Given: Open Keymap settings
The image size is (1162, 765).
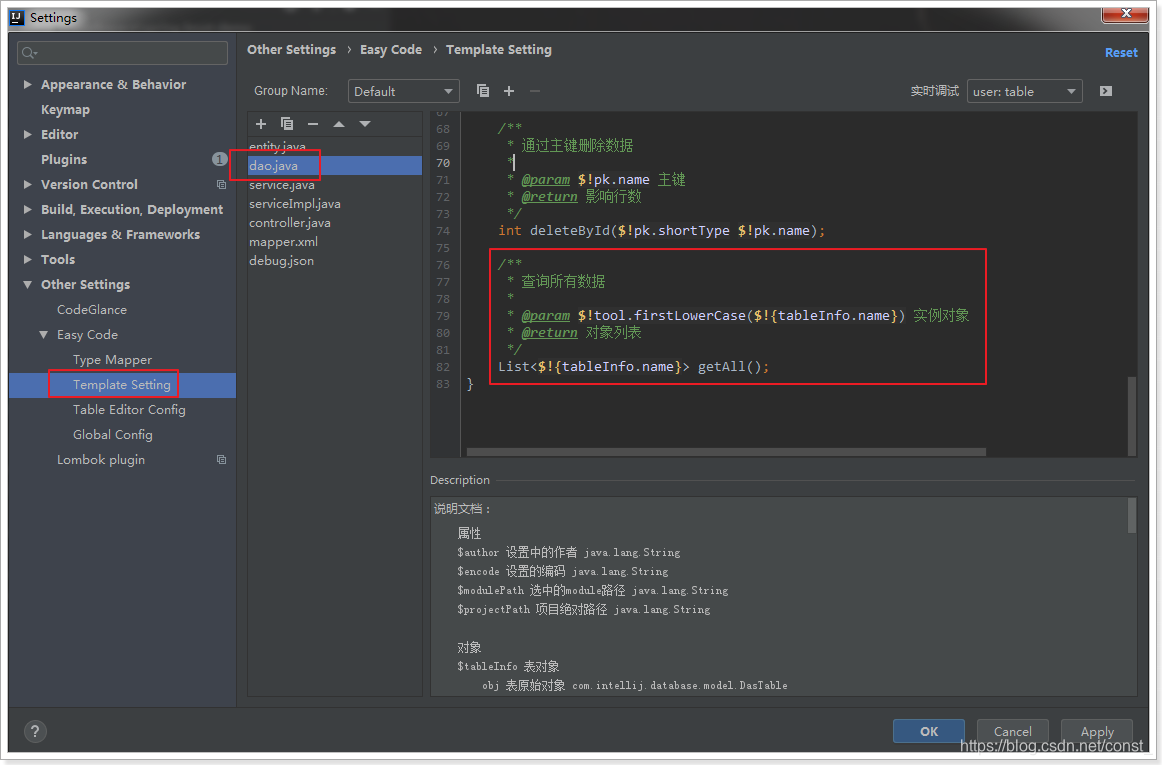Looking at the screenshot, I should 65,109.
